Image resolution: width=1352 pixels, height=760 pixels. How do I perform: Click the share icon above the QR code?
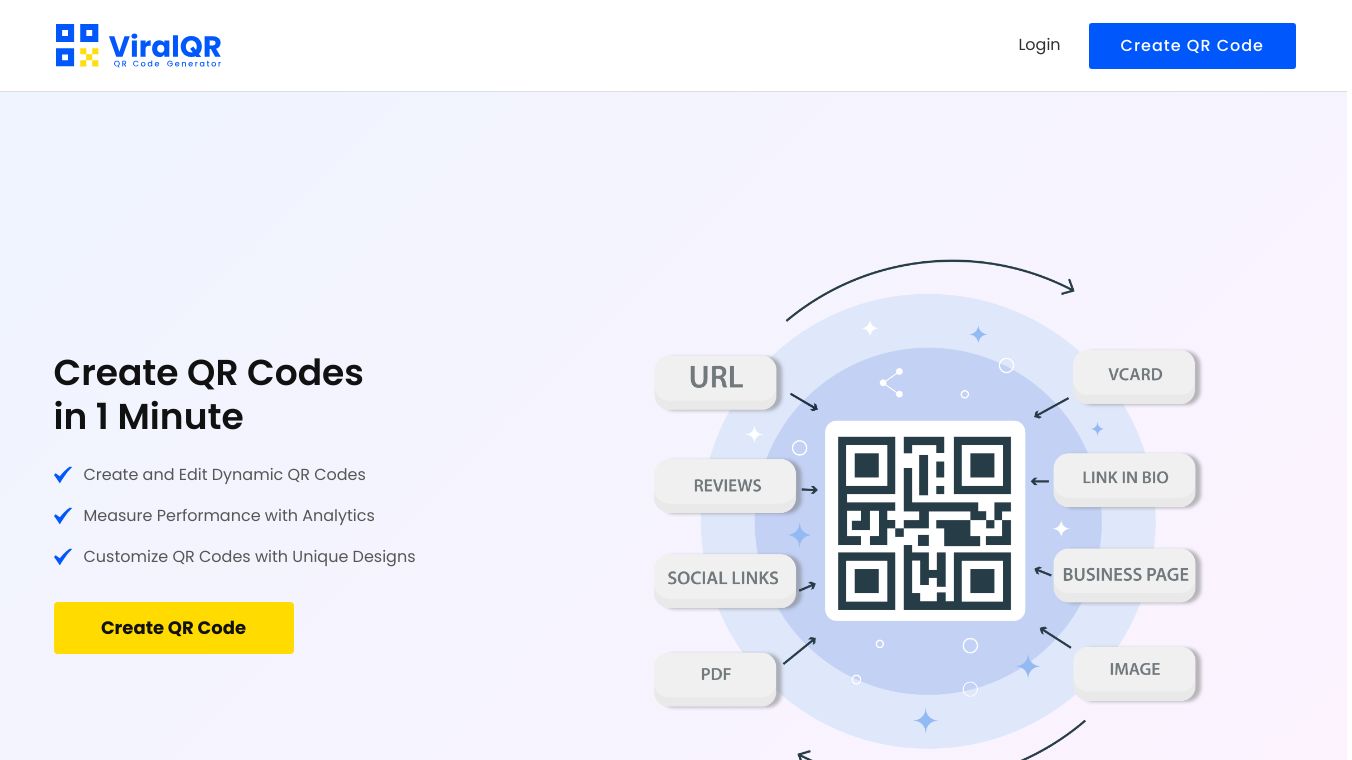891,382
